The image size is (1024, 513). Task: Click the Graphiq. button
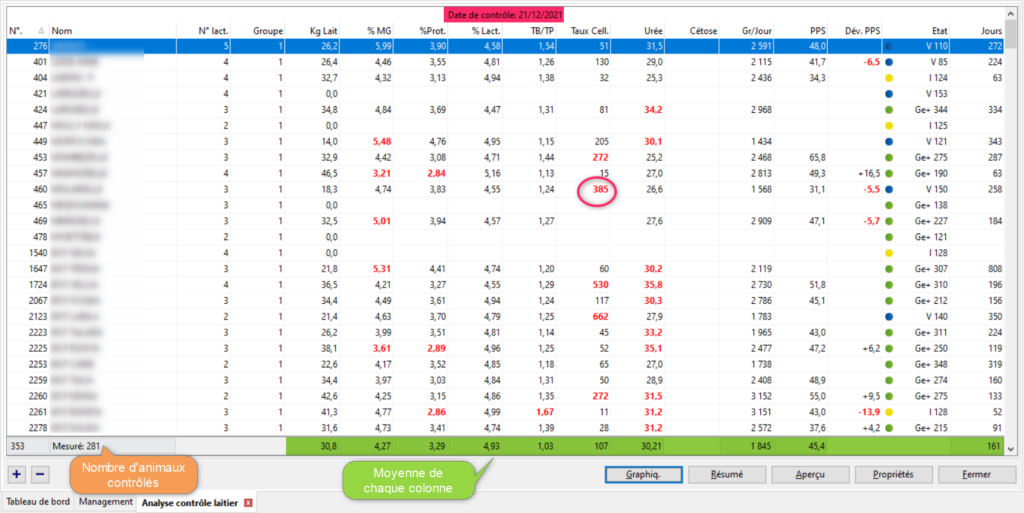pyautogui.click(x=644, y=474)
